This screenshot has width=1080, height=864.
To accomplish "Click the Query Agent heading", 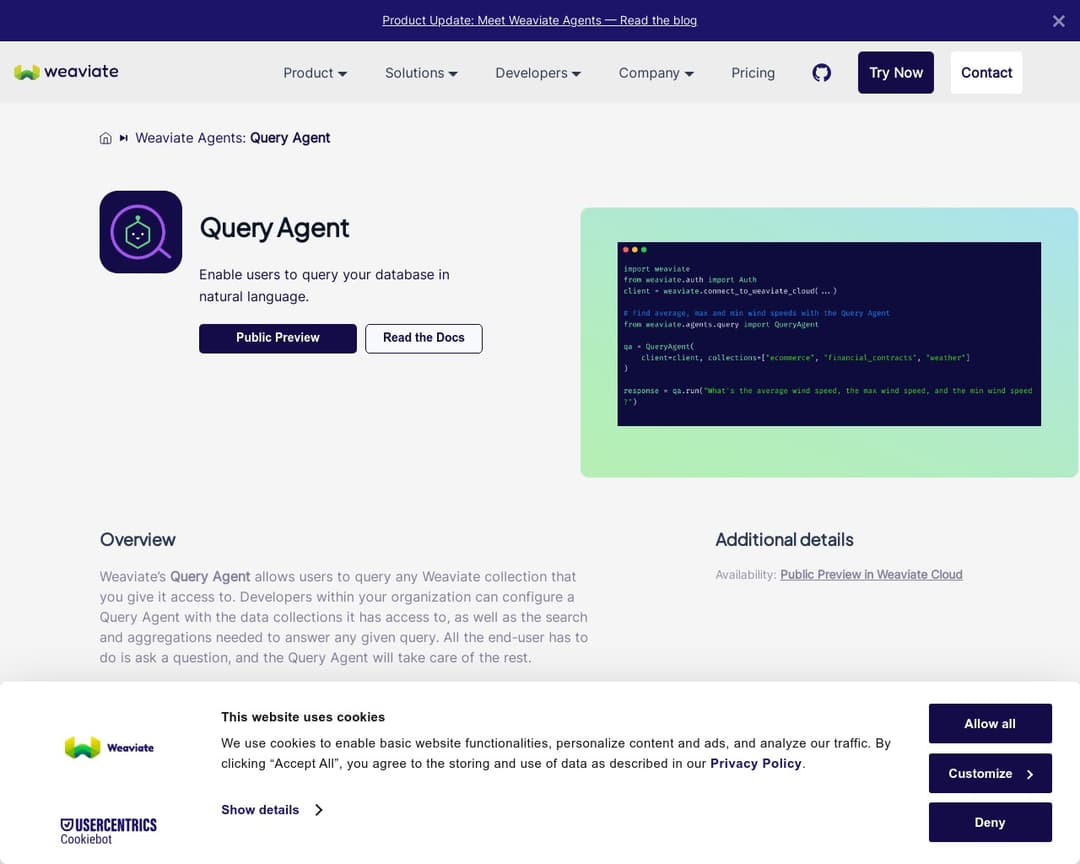I will 274,228.
